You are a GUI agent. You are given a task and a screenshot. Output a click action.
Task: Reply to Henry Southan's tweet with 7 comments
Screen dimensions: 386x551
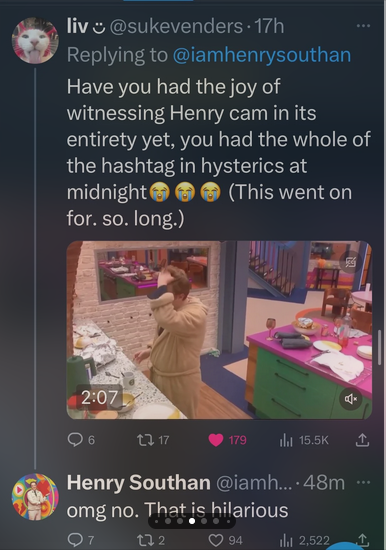(81, 539)
